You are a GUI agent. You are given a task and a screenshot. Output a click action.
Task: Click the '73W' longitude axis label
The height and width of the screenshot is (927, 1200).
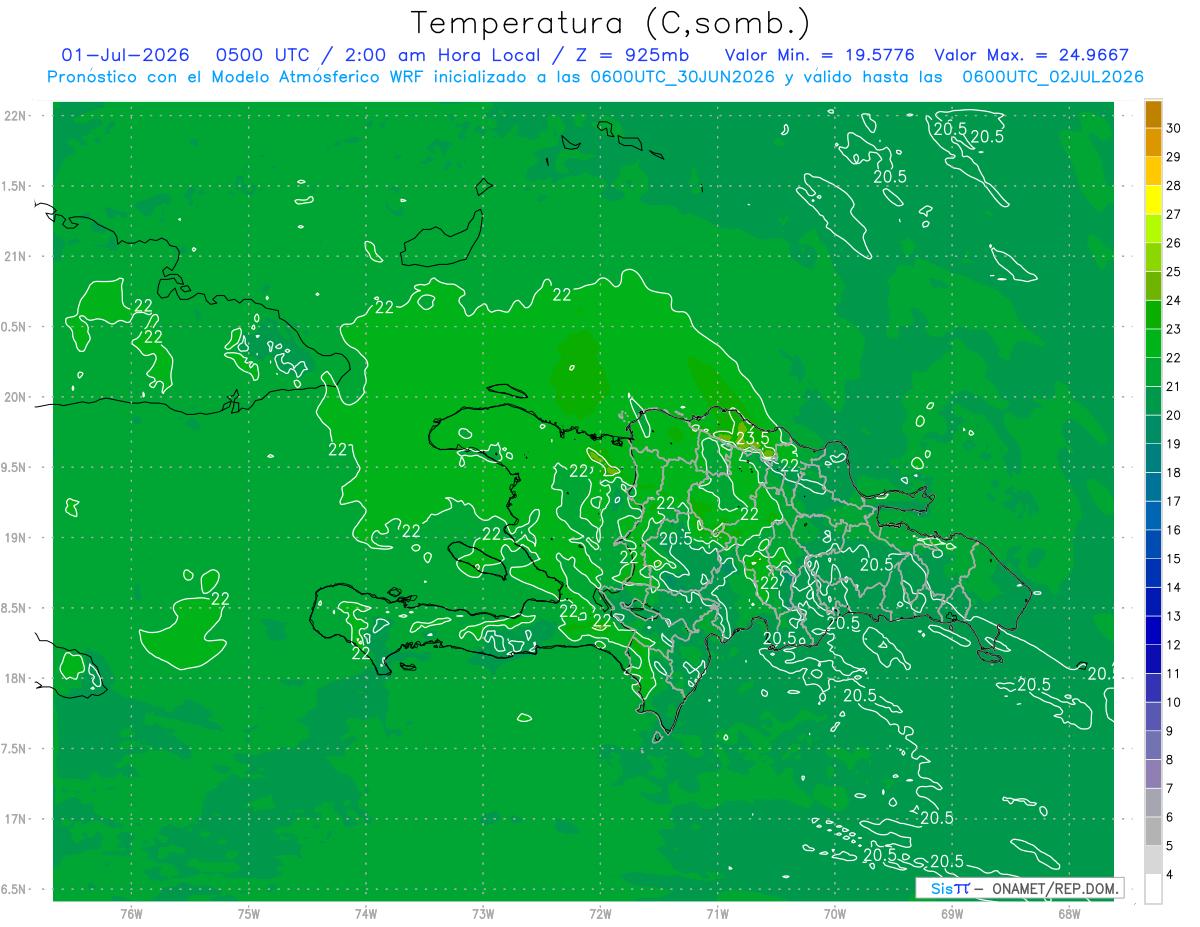[483, 914]
